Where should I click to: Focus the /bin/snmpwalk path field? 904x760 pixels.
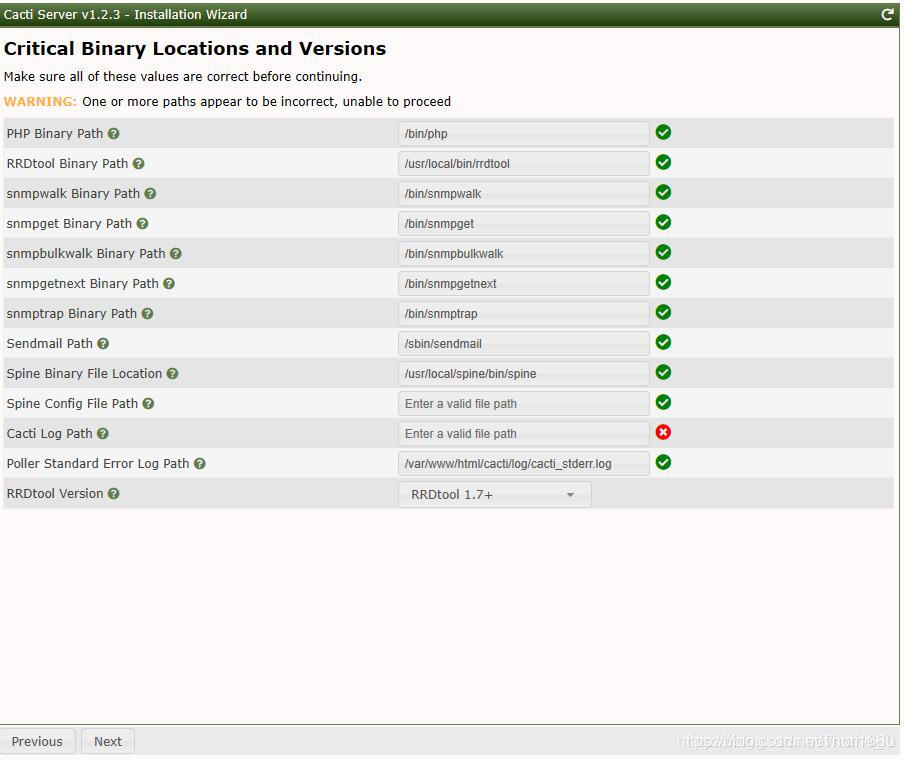(x=523, y=194)
